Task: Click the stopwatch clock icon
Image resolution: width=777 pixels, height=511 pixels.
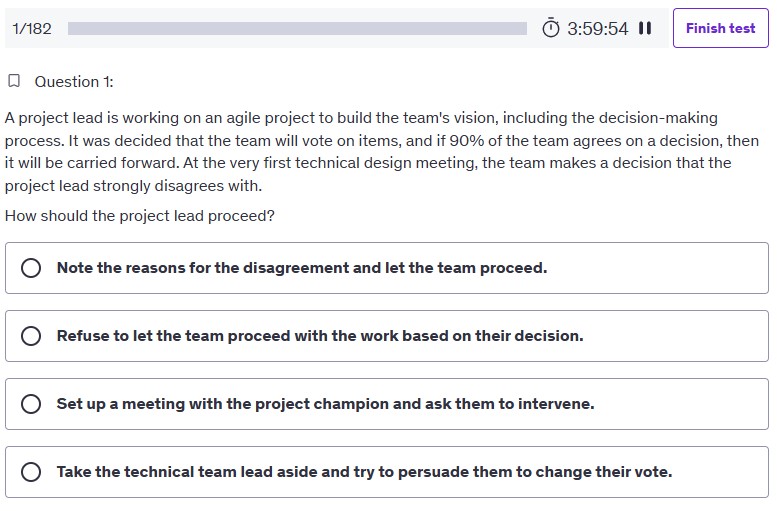Action: (x=551, y=28)
